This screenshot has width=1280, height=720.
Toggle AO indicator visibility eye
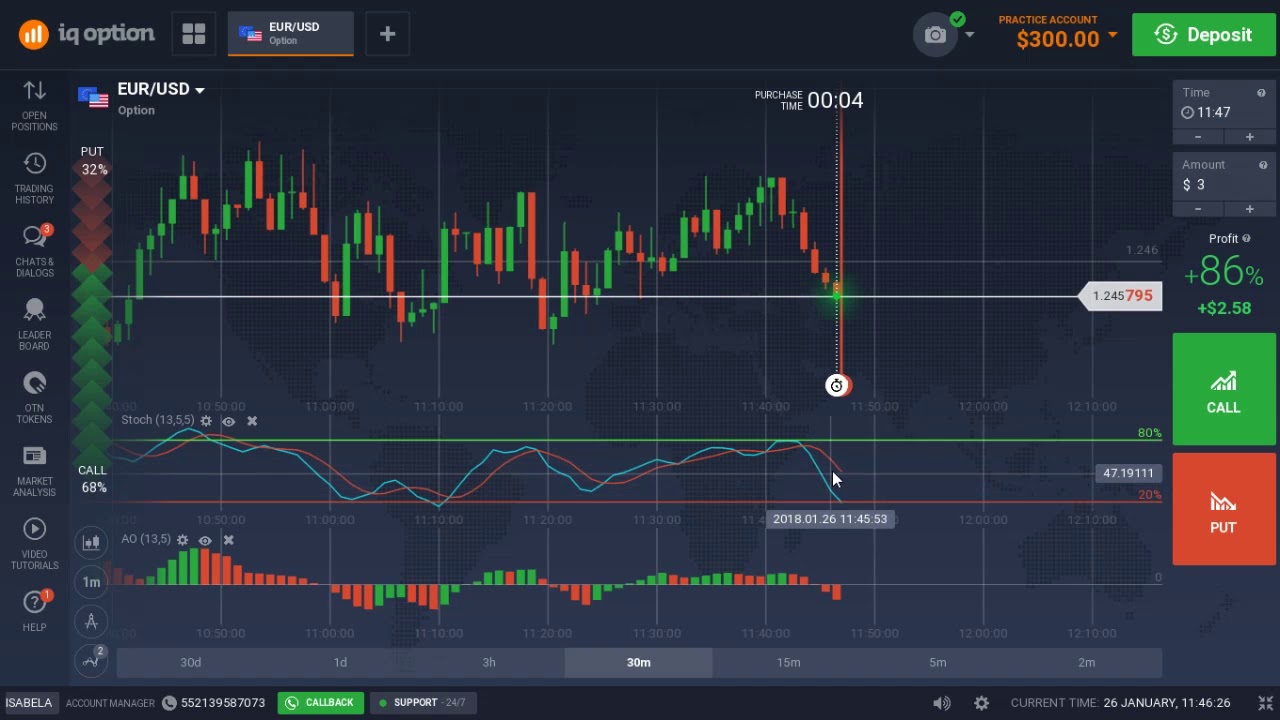[x=205, y=540]
